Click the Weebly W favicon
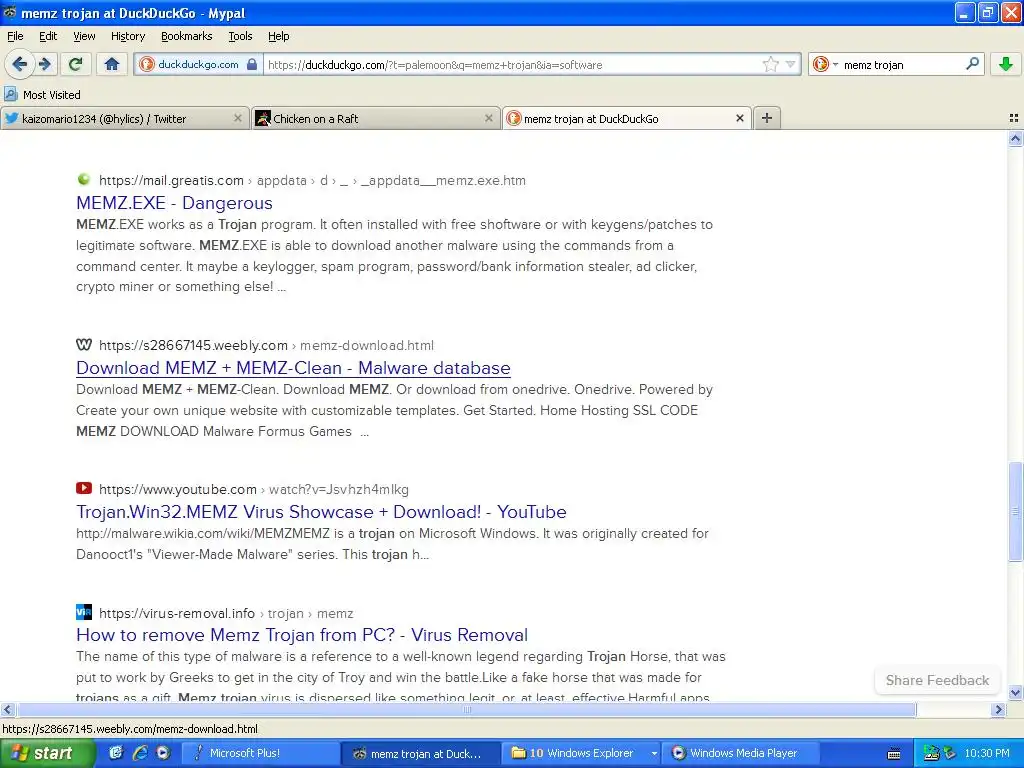 point(84,344)
